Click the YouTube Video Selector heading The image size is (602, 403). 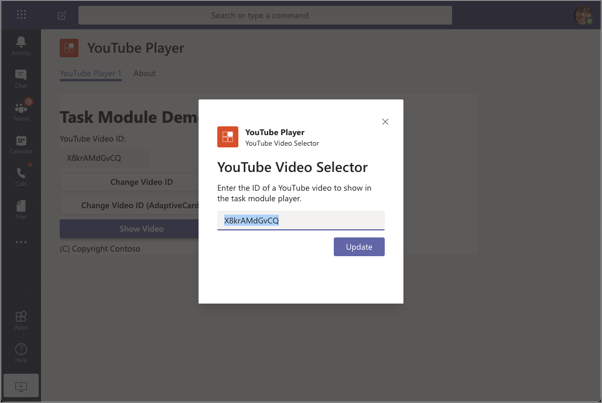point(293,167)
